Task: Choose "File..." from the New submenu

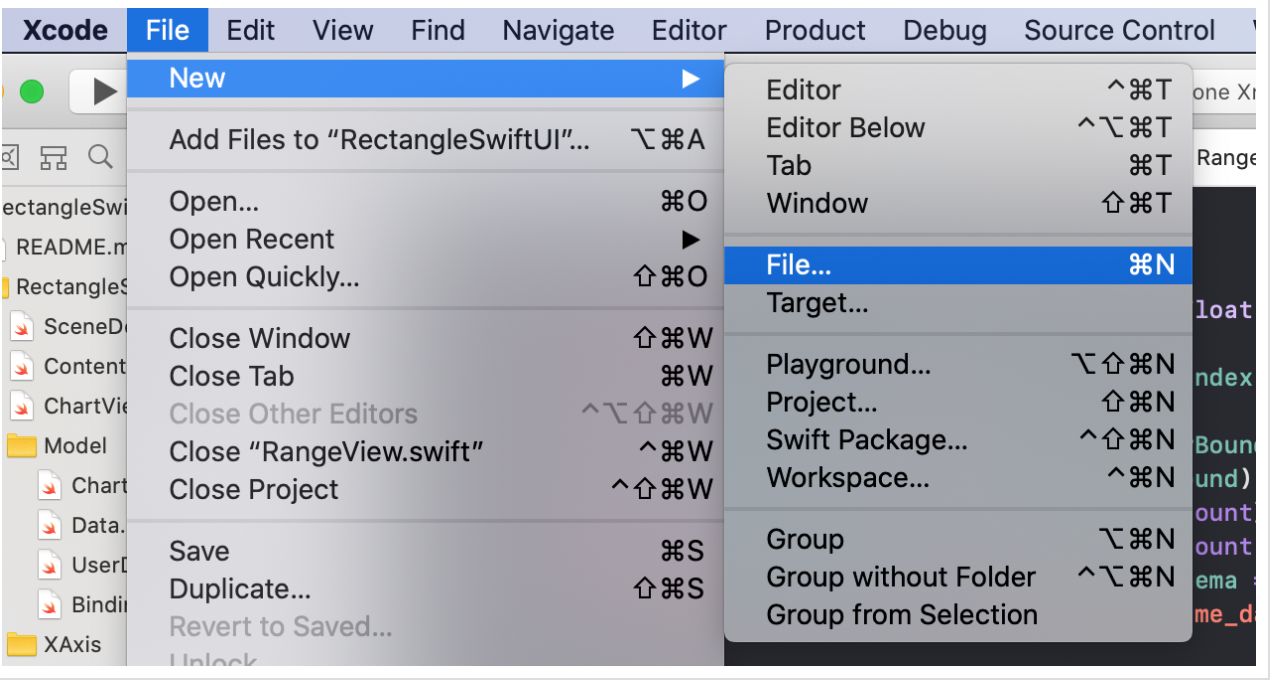Action: pyautogui.click(x=800, y=264)
